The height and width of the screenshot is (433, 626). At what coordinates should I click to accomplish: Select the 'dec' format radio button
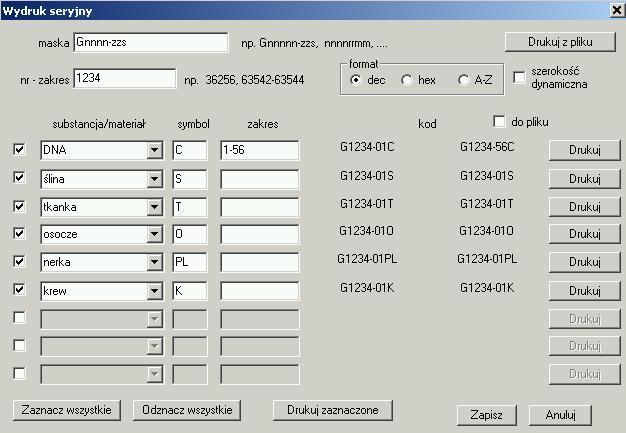click(355, 80)
